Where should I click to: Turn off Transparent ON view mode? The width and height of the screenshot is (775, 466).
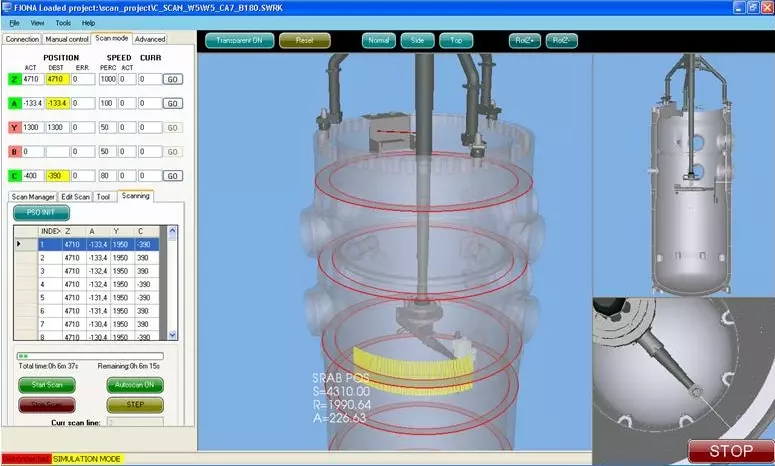point(239,41)
